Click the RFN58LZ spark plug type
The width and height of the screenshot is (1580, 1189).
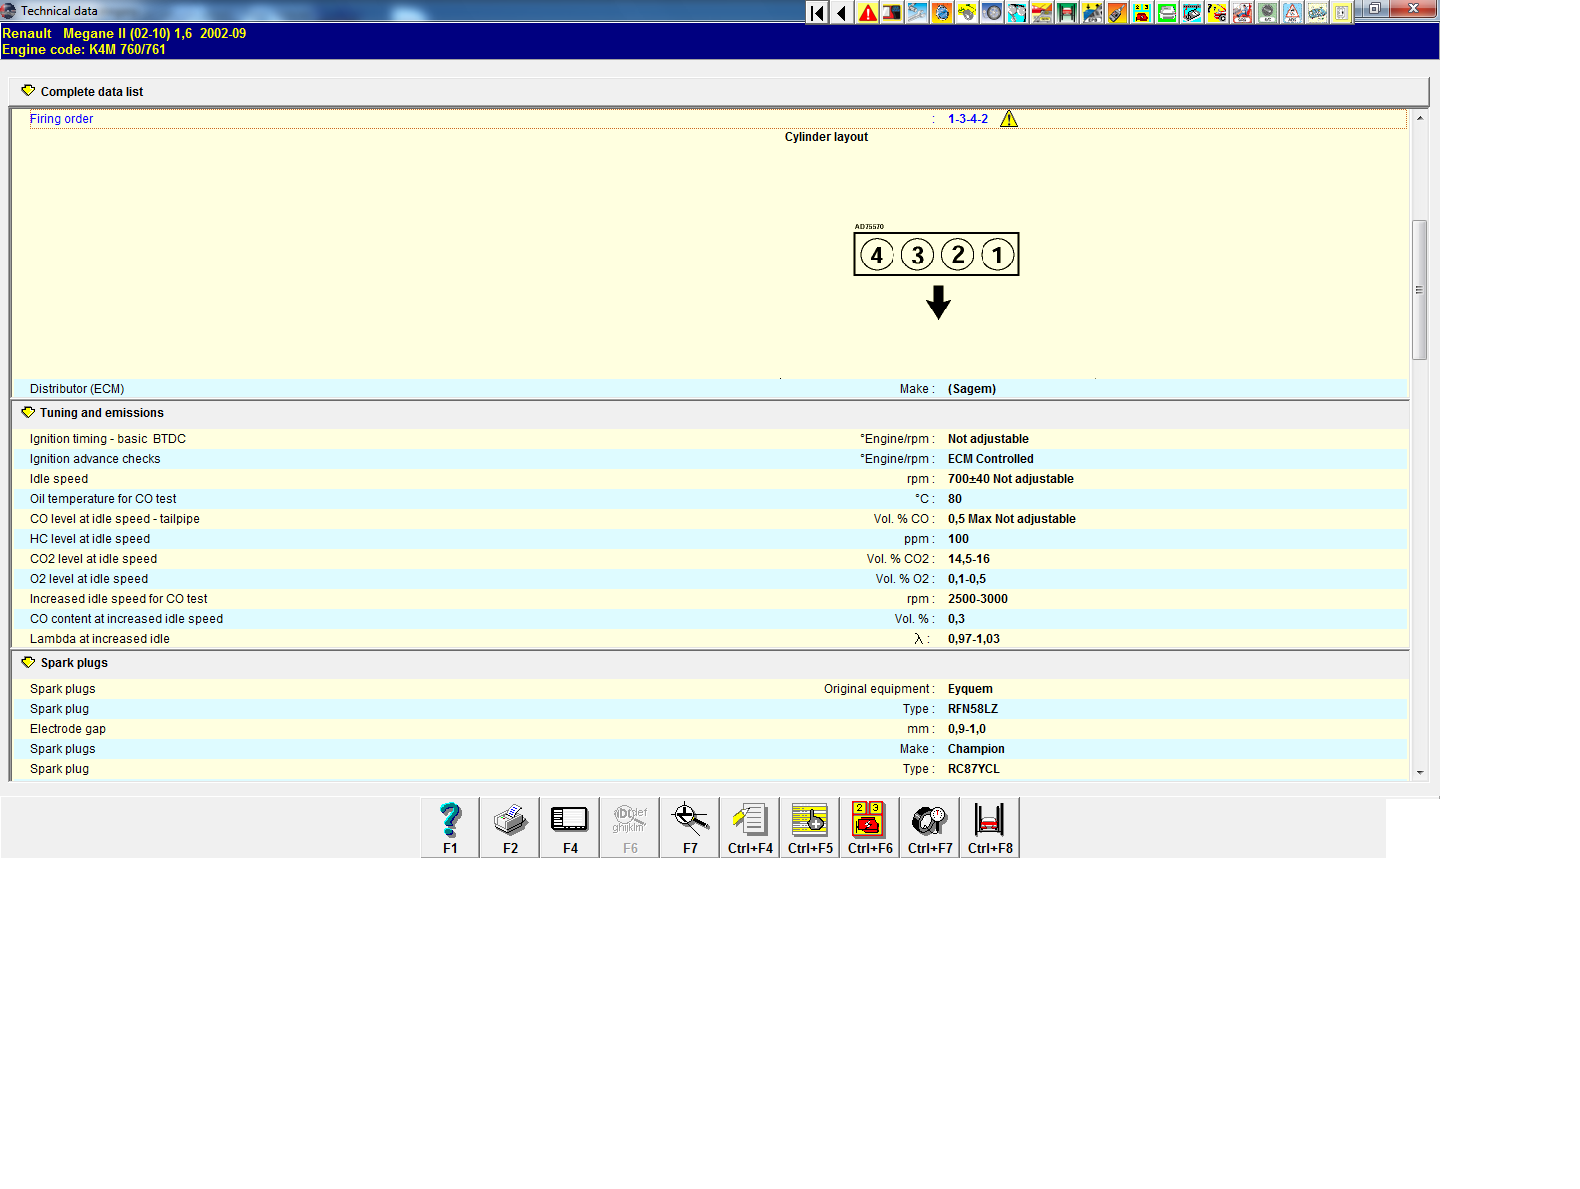(973, 709)
